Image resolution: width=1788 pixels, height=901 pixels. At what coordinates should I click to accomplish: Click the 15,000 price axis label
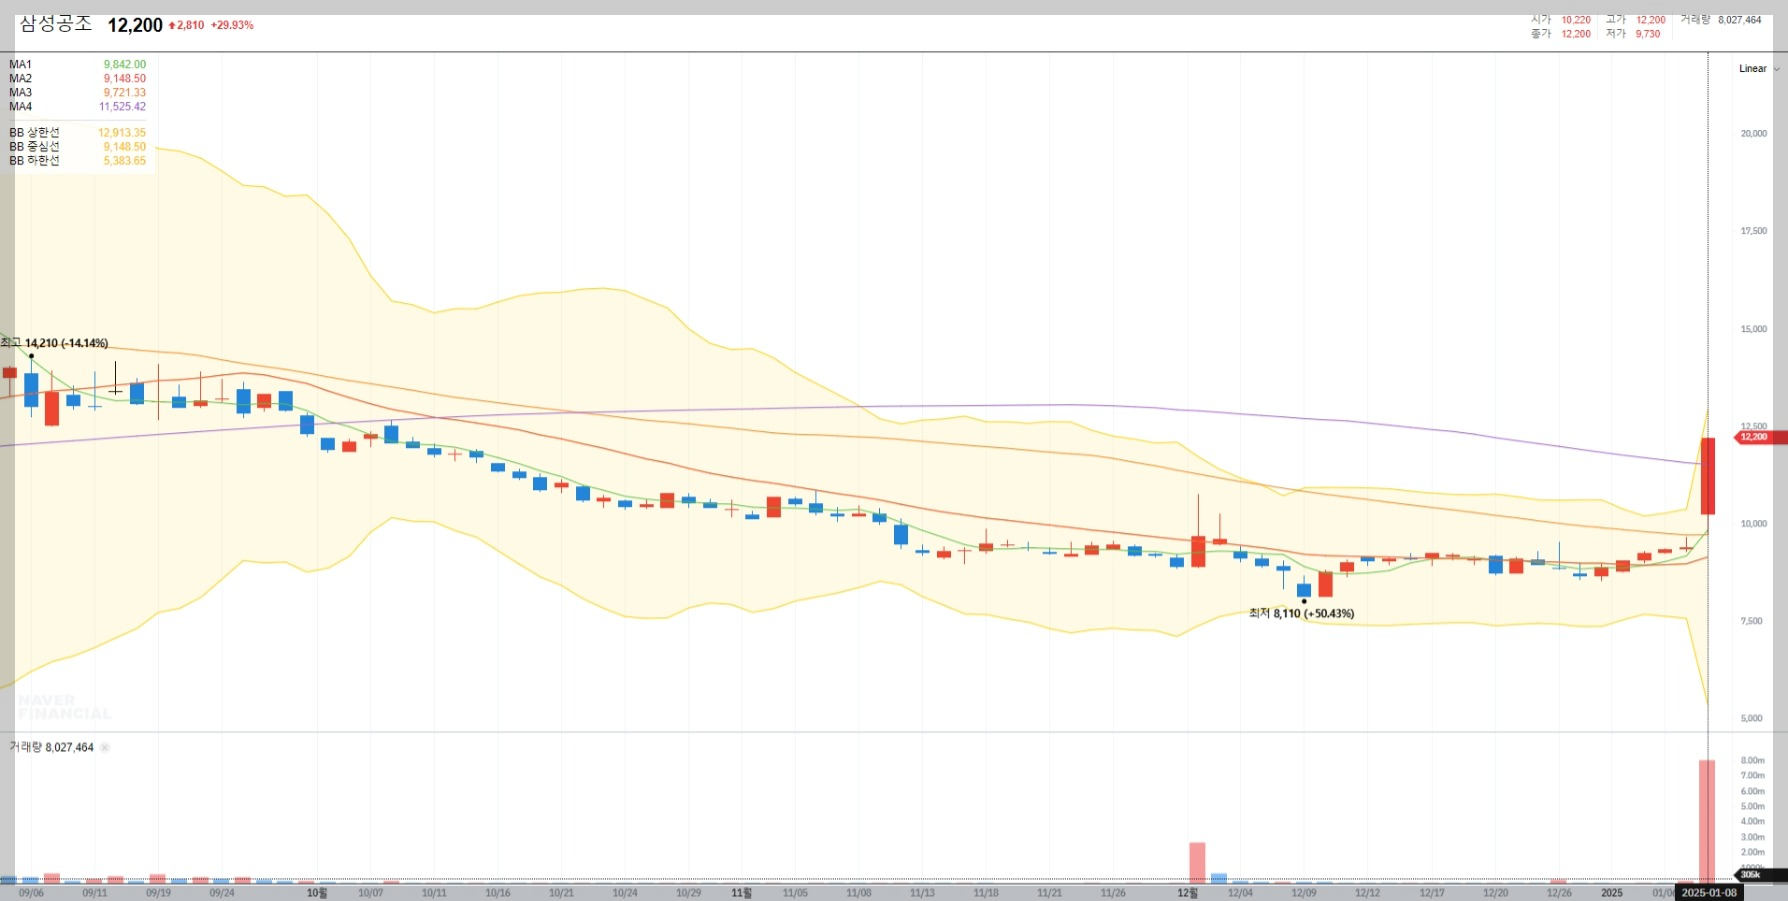(1754, 329)
